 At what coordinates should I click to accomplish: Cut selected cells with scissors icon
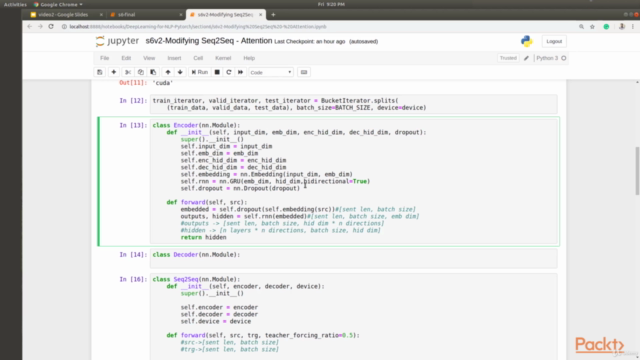tap(128, 72)
